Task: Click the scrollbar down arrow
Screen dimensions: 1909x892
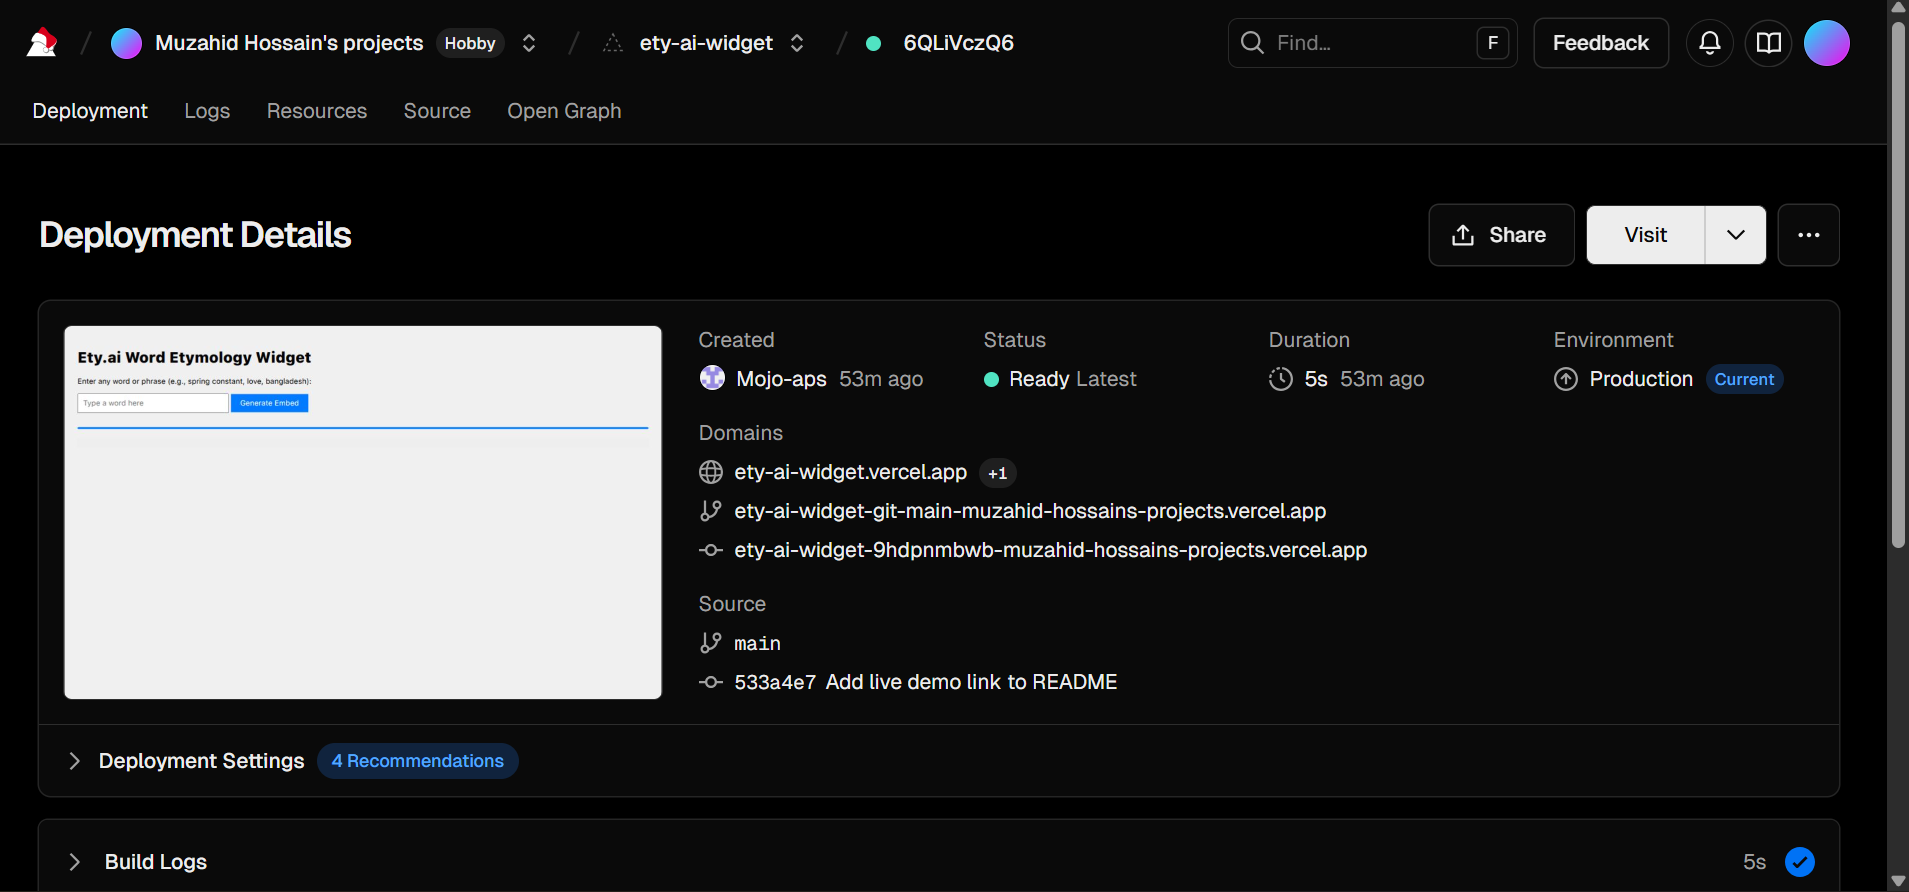Action: pos(1898,882)
